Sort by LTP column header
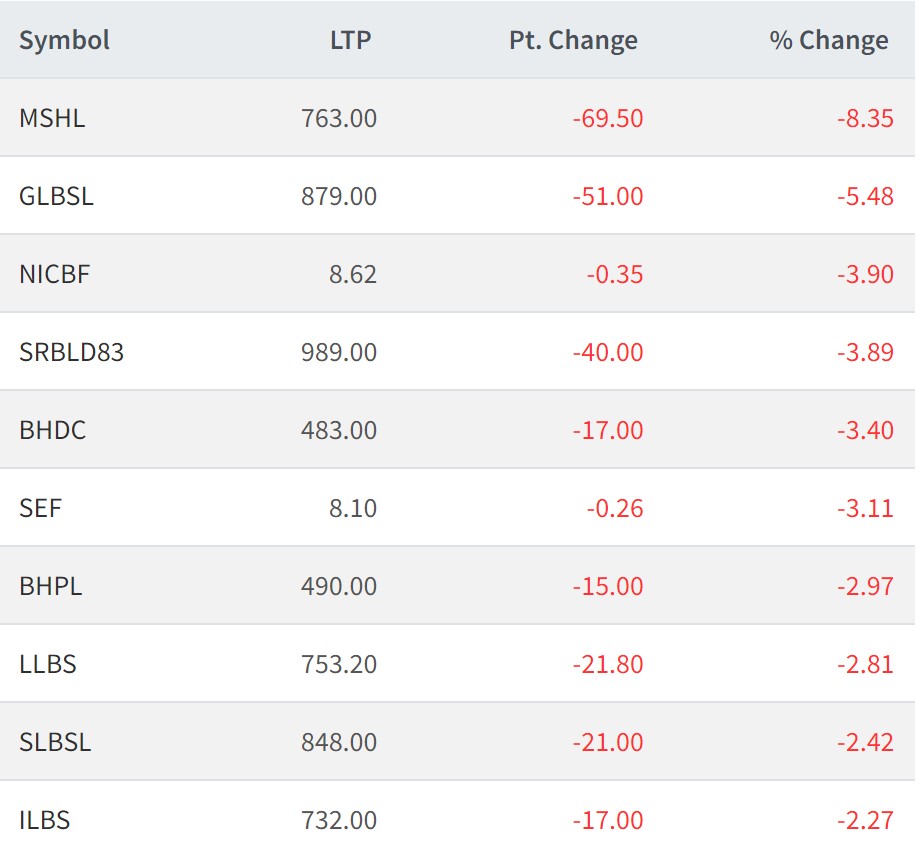917x855 pixels. click(350, 41)
